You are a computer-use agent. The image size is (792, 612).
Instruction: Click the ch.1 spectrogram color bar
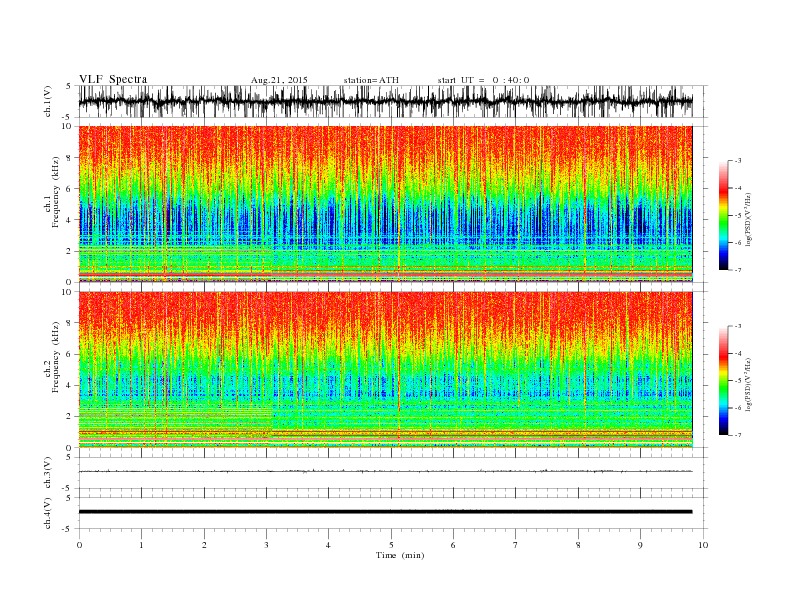(723, 216)
